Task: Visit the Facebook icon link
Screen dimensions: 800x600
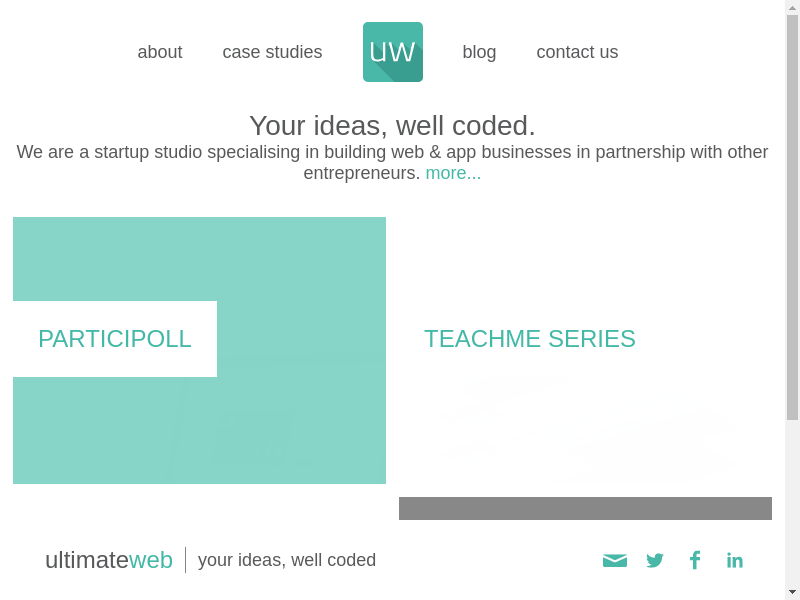Action: [695, 560]
